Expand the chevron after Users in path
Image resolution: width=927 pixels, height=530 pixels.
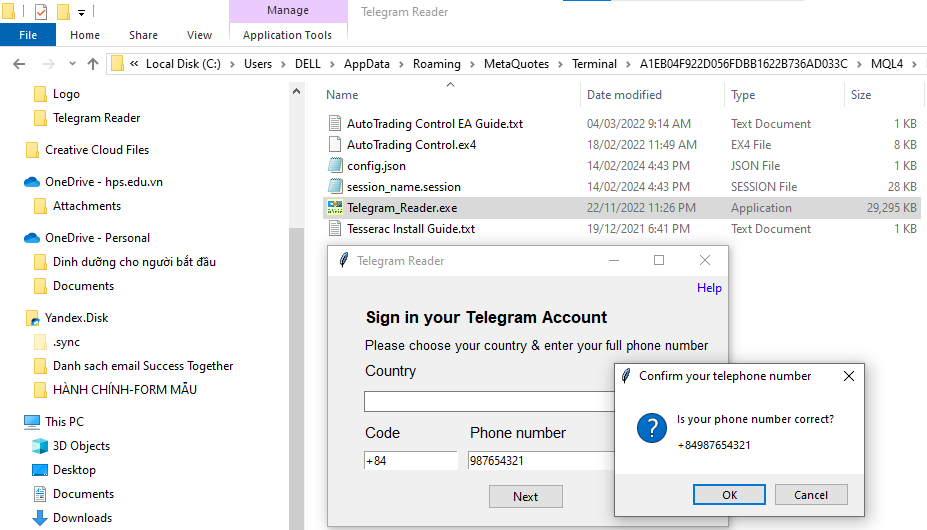pyautogui.click(x=283, y=64)
